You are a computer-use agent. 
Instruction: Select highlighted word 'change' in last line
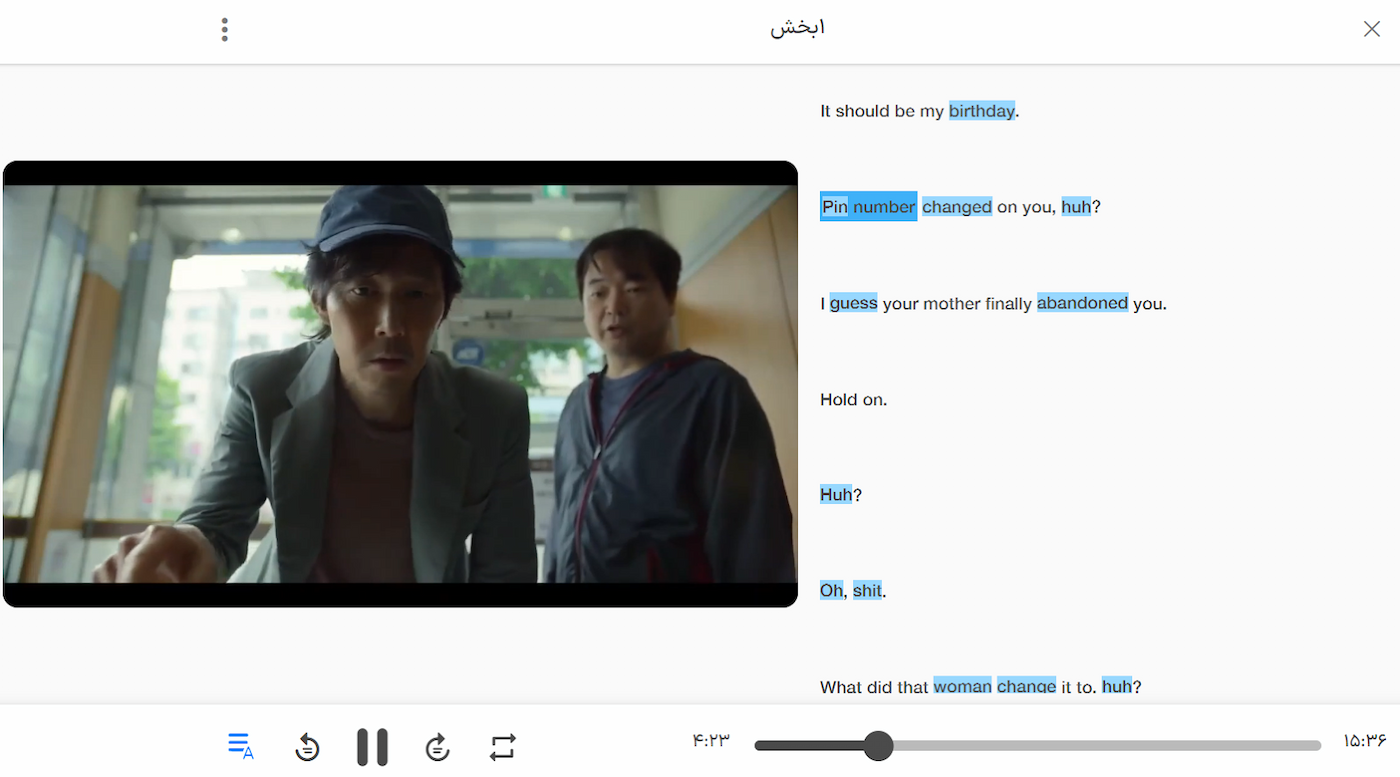pos(1026,686)
